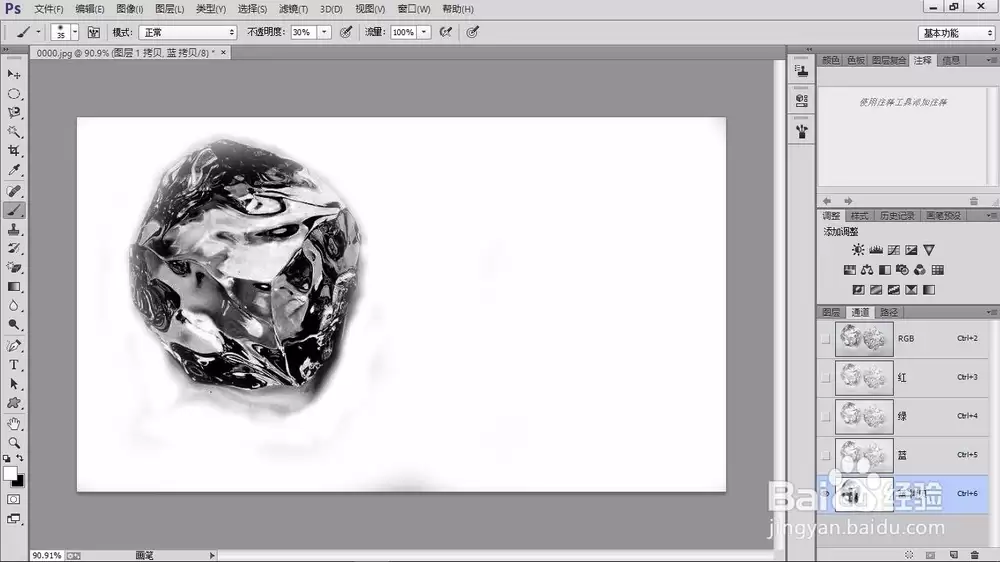Click the foreground color swatch
1000x562 pixels.
pyautogui.click(x=10, y=473)
